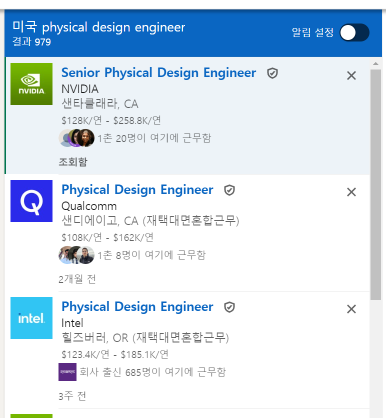386x418 pixels.
Task: Open the Intel Physical Design Engineer title link
Action: coord(137,307)
